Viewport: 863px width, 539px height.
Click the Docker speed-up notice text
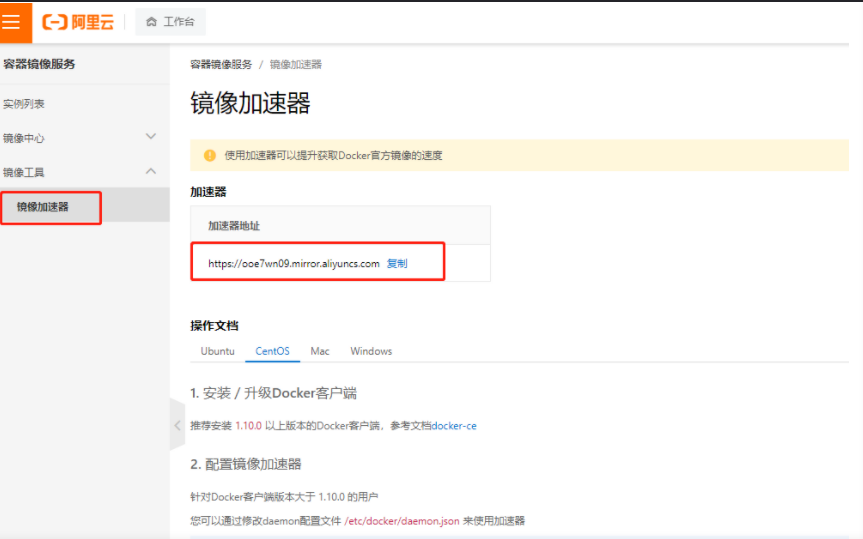pos(333,155)
